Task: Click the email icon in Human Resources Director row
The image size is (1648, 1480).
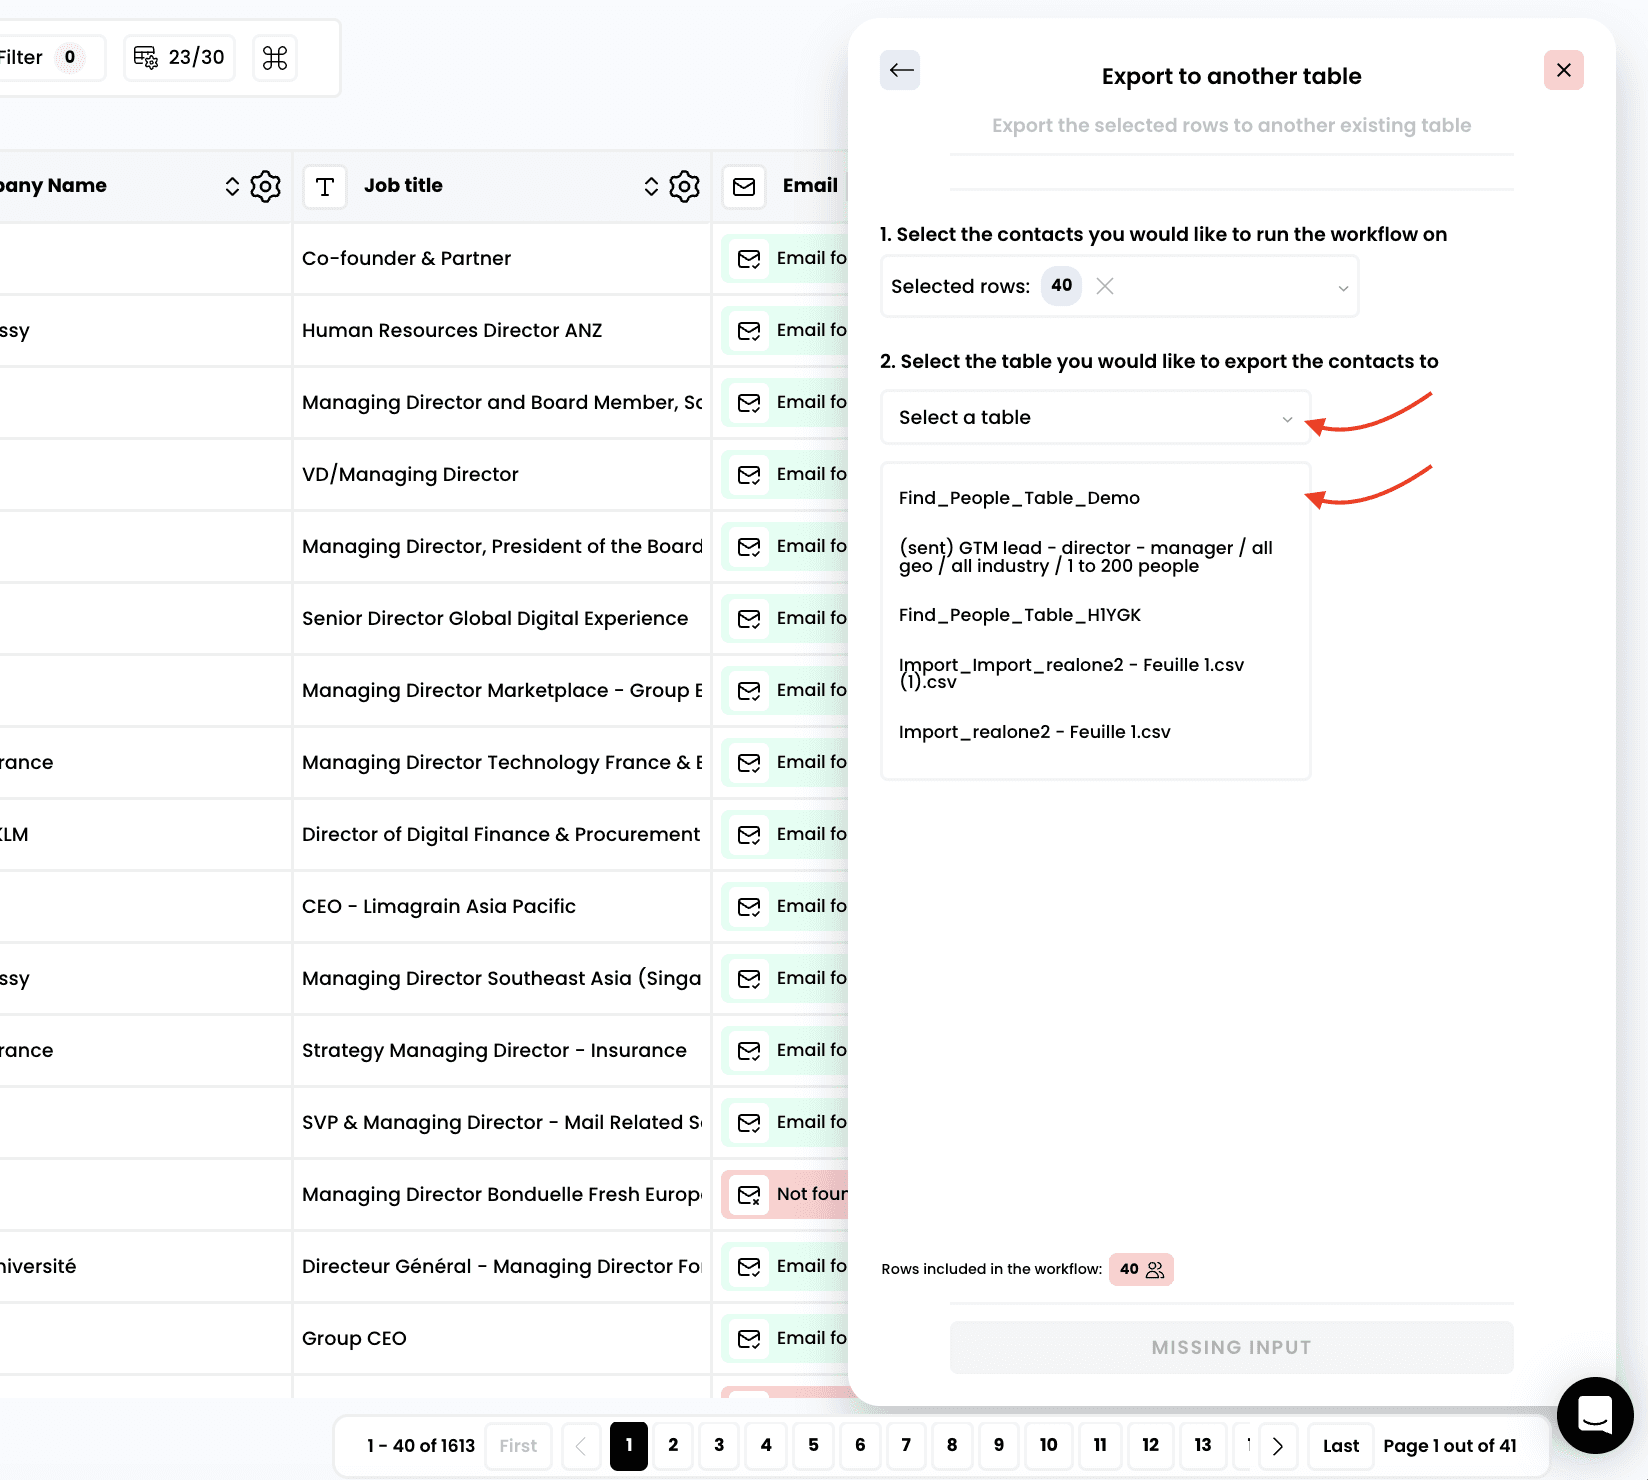Action: (749, 331)
